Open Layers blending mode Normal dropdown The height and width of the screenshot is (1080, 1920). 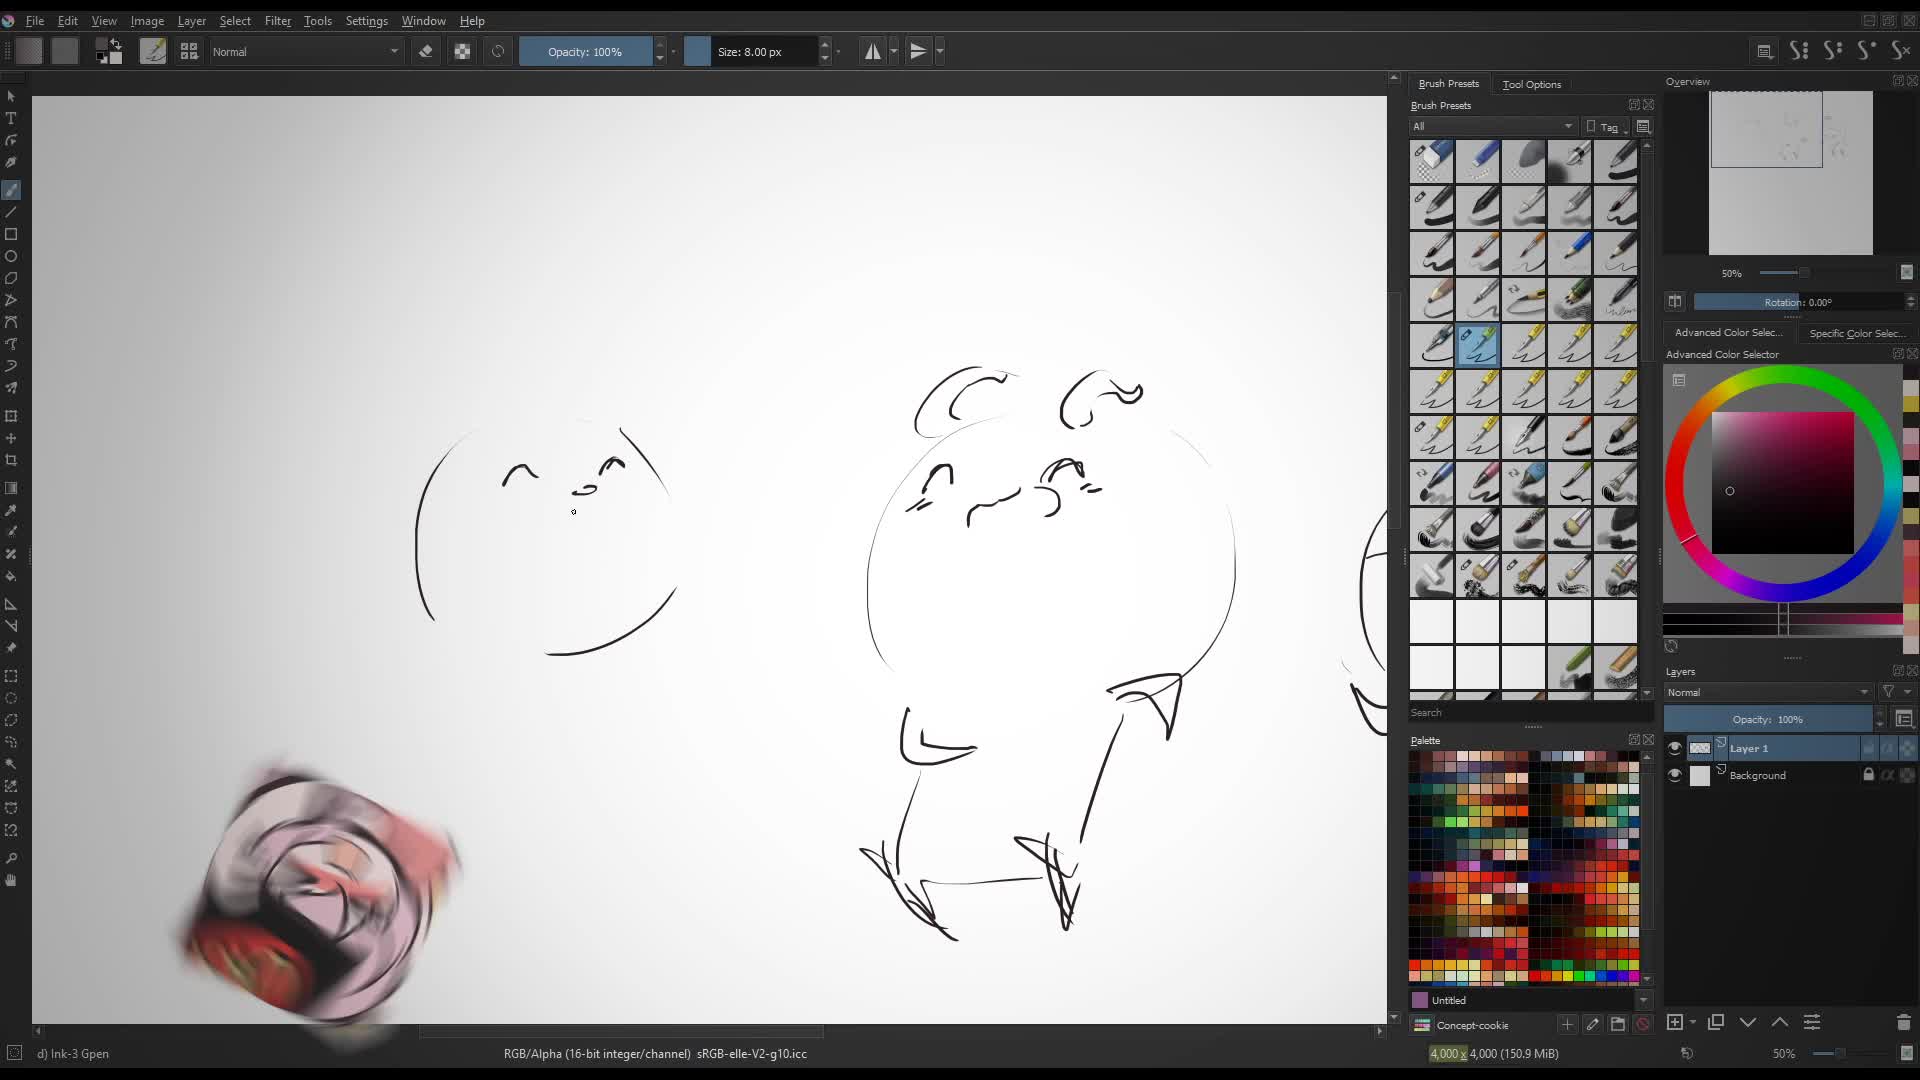click(1768, 692)
